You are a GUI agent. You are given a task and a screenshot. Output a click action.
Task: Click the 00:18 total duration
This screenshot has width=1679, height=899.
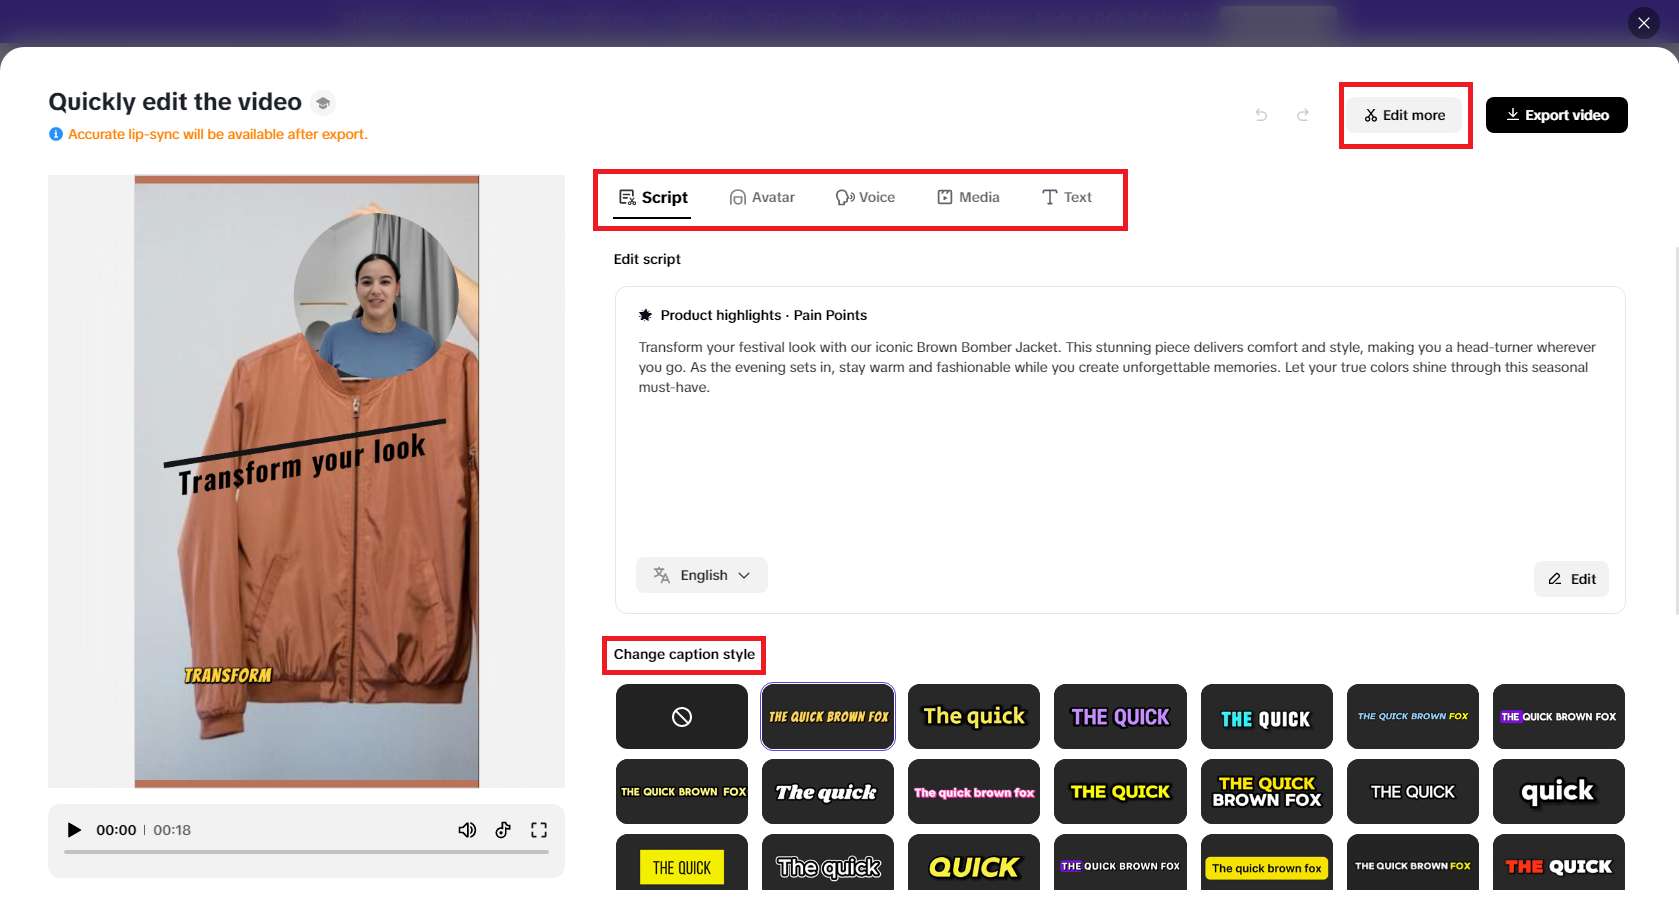pyautogui.click(x=172, y=830)
